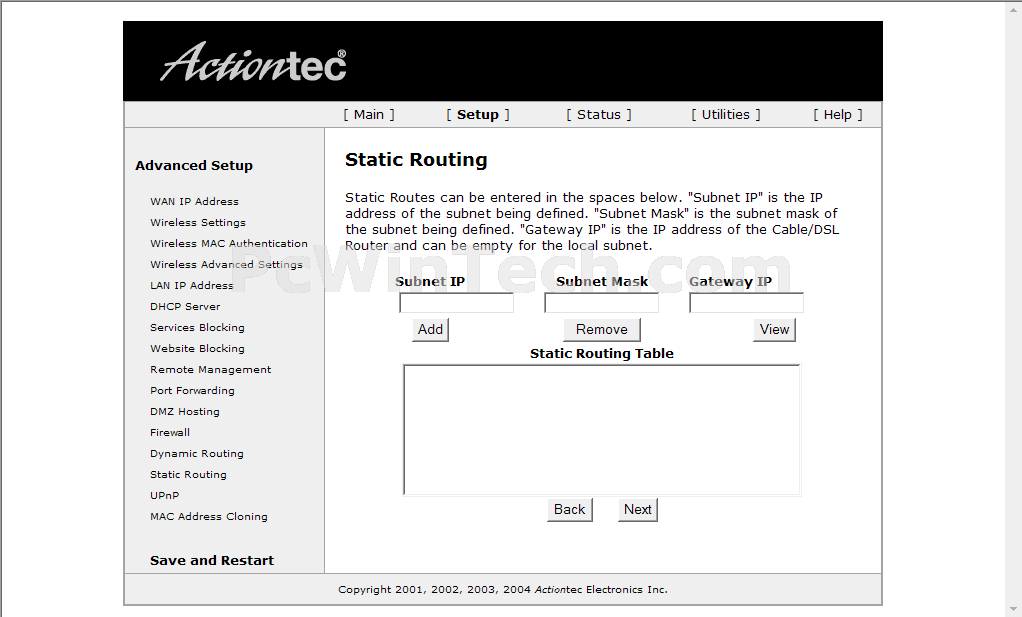The width and height of the screenshot is (1022, 617).
Task: Focus the Gateway IP field
Action: tap(746, 303)
